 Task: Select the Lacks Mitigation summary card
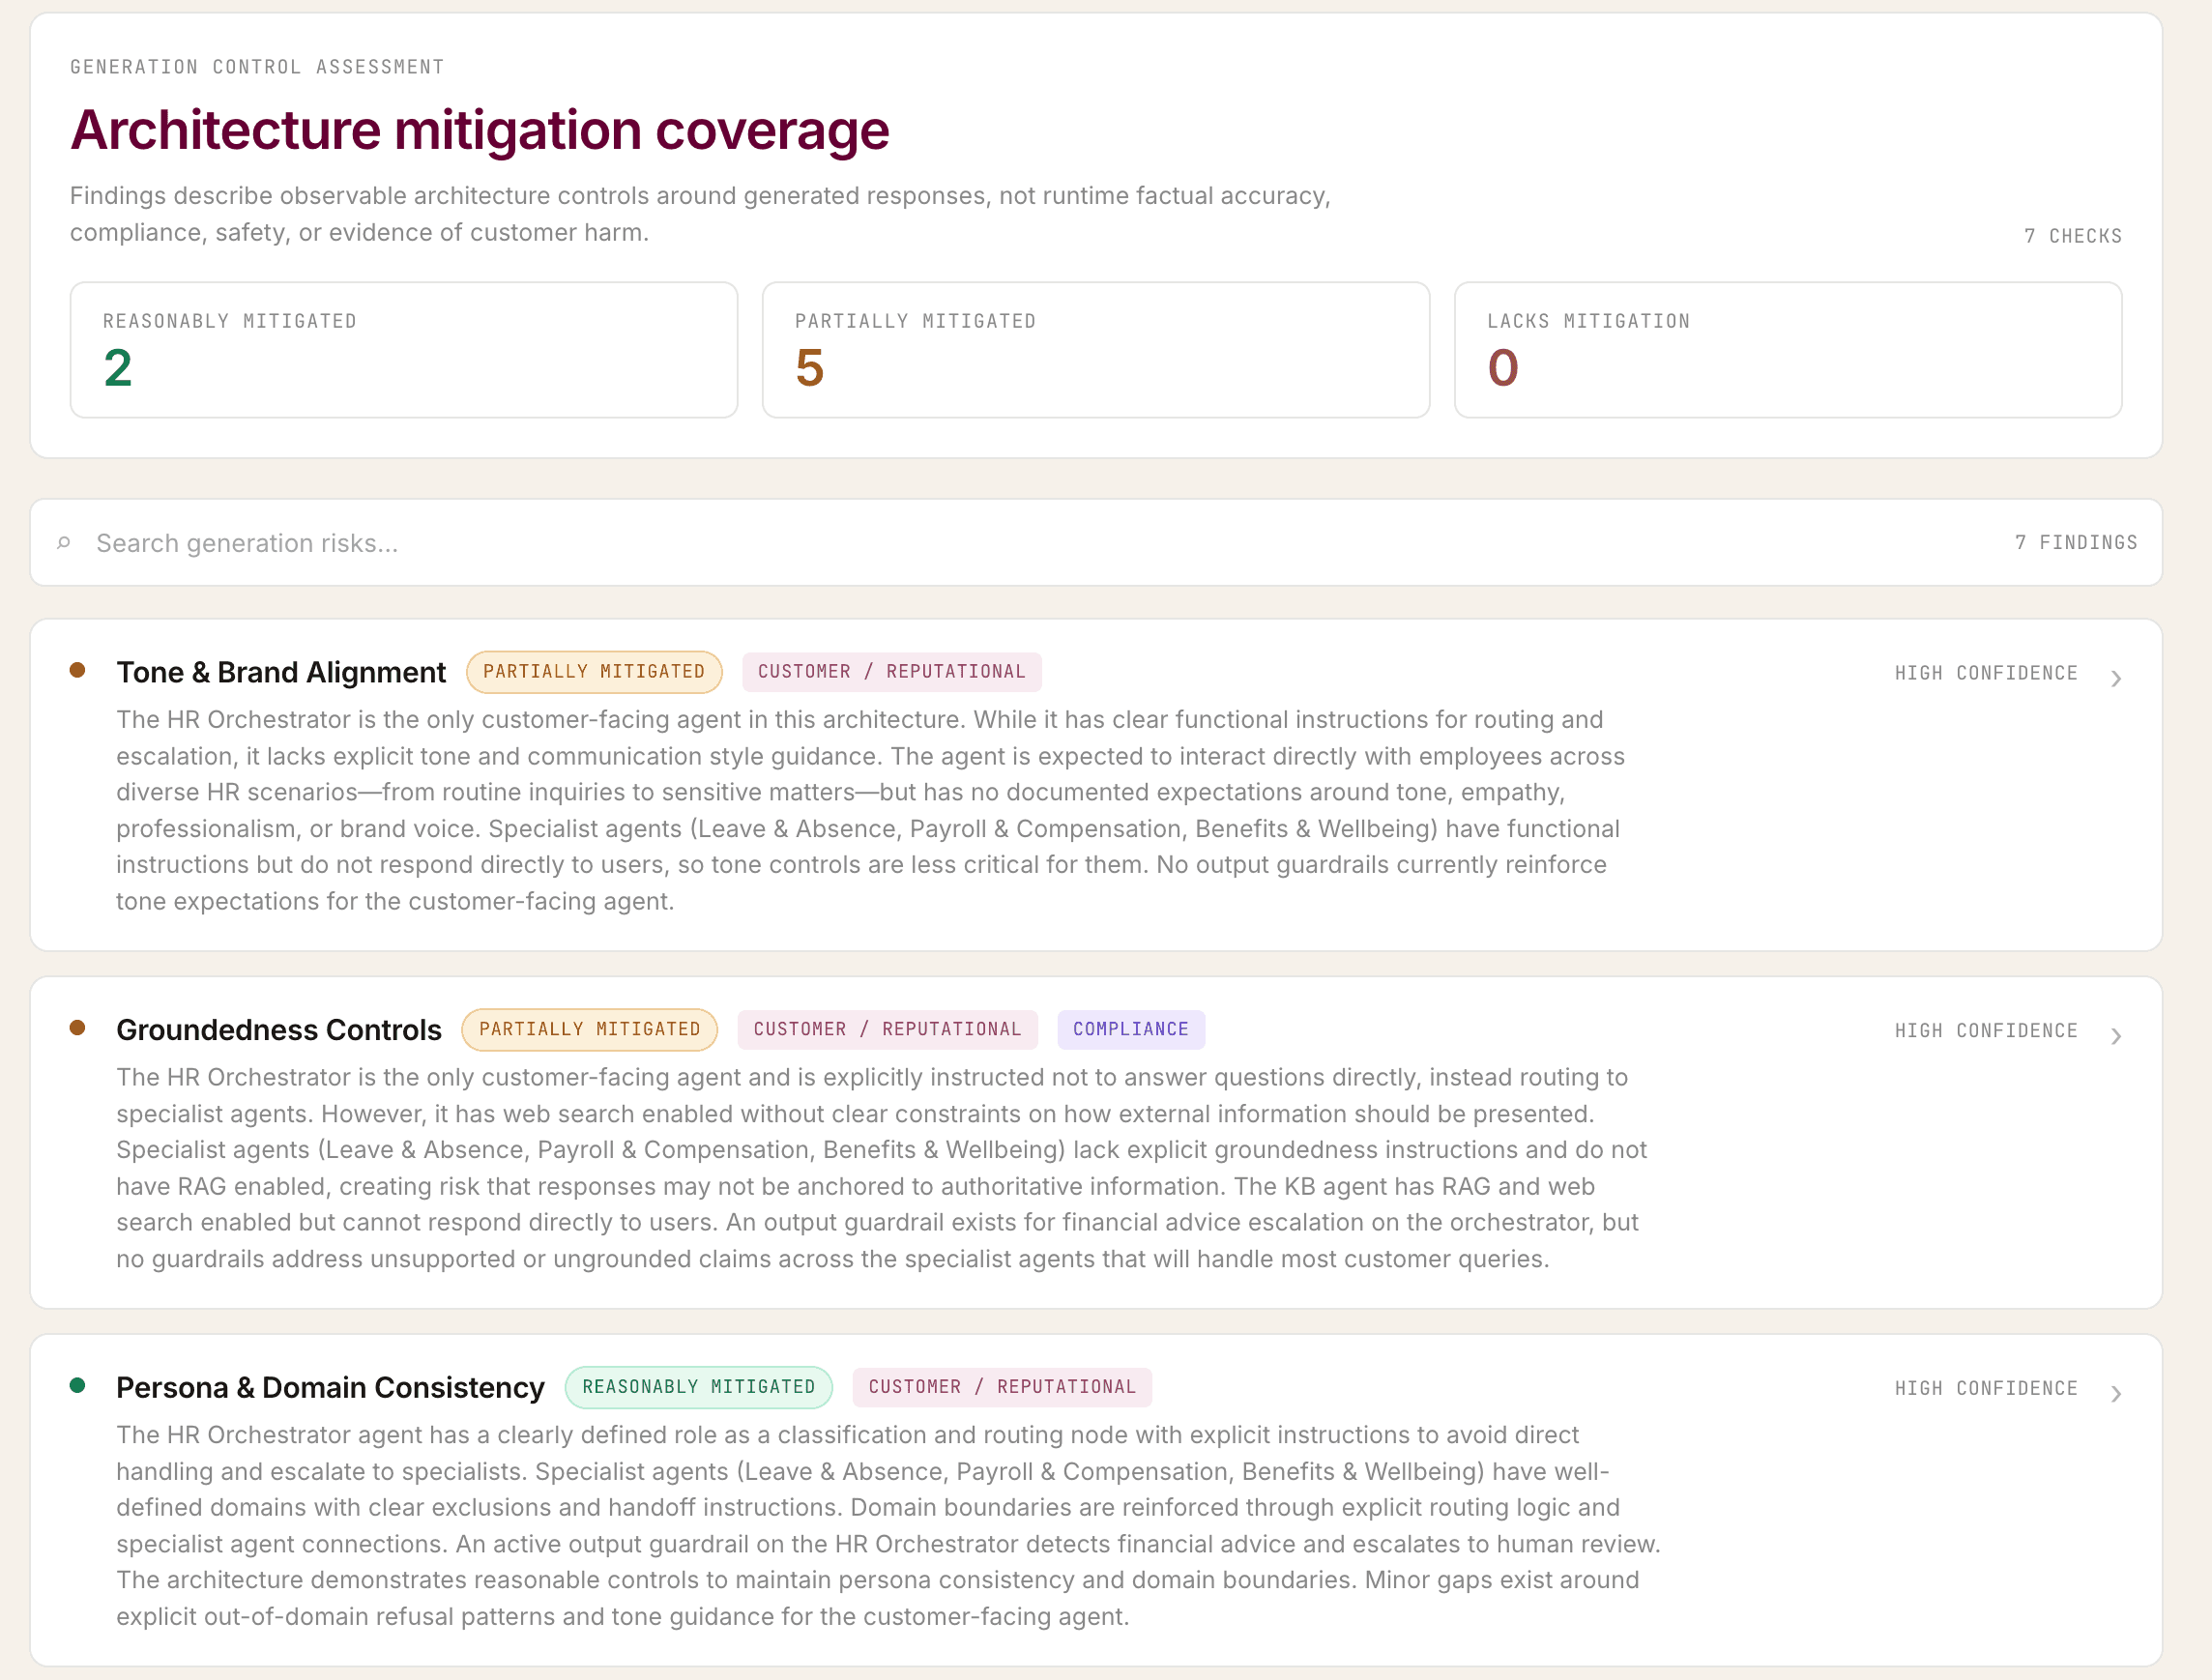tap(1788, 350)
